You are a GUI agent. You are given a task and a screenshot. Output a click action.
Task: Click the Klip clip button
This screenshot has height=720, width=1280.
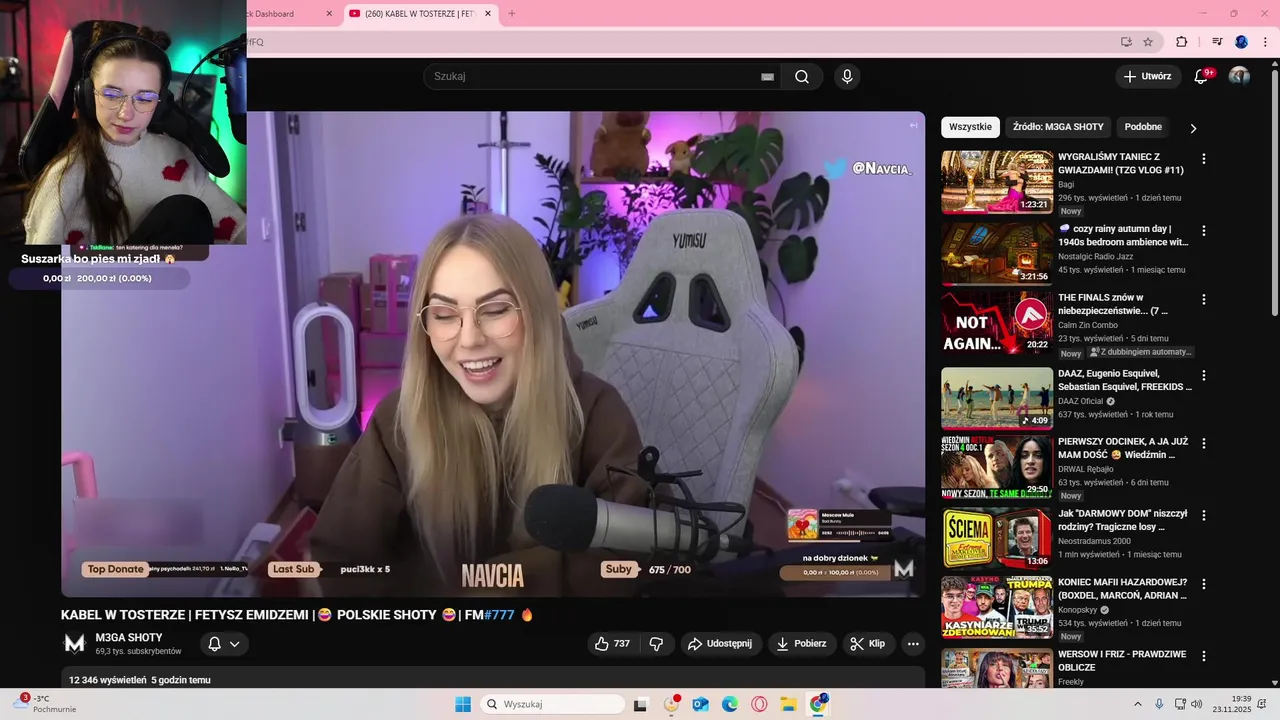pyautogui.click(x=868, y=644)
